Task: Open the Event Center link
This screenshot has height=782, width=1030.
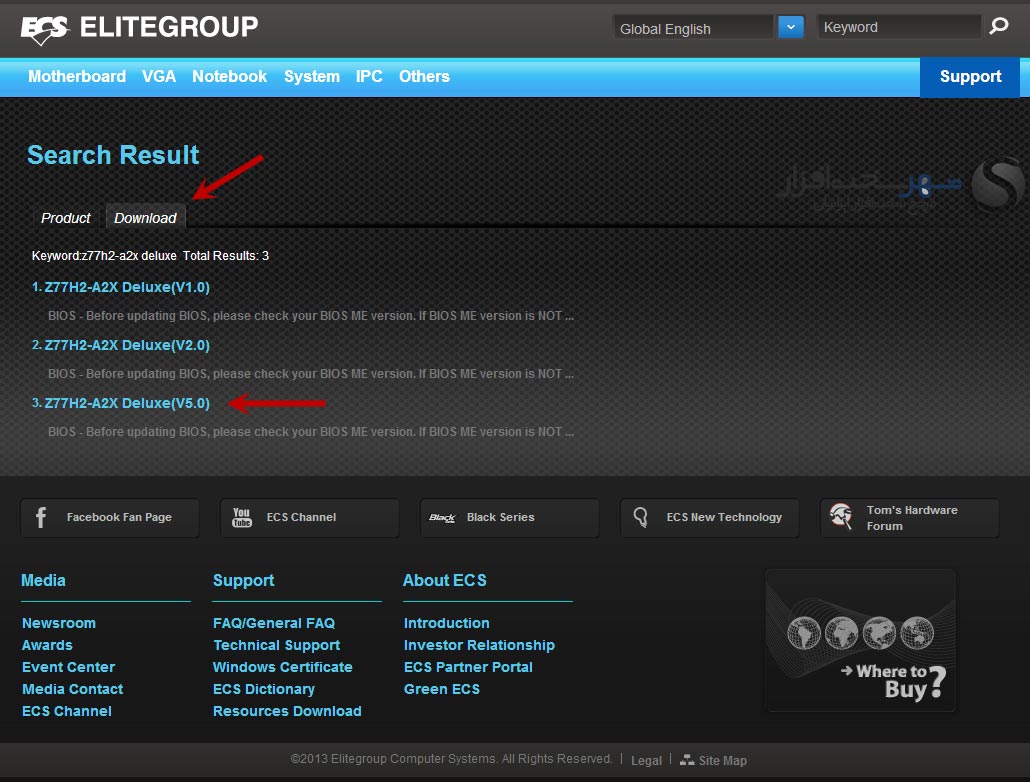Action: click(x=68, y=667)
